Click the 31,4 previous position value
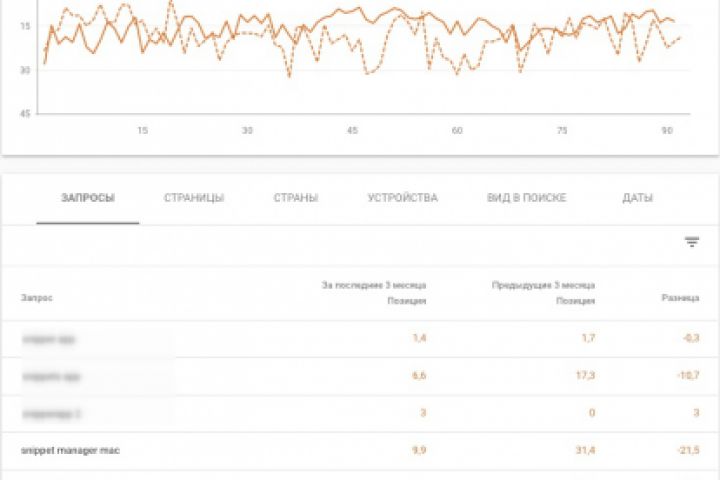 pyautogui.click(x=587, y=451)
